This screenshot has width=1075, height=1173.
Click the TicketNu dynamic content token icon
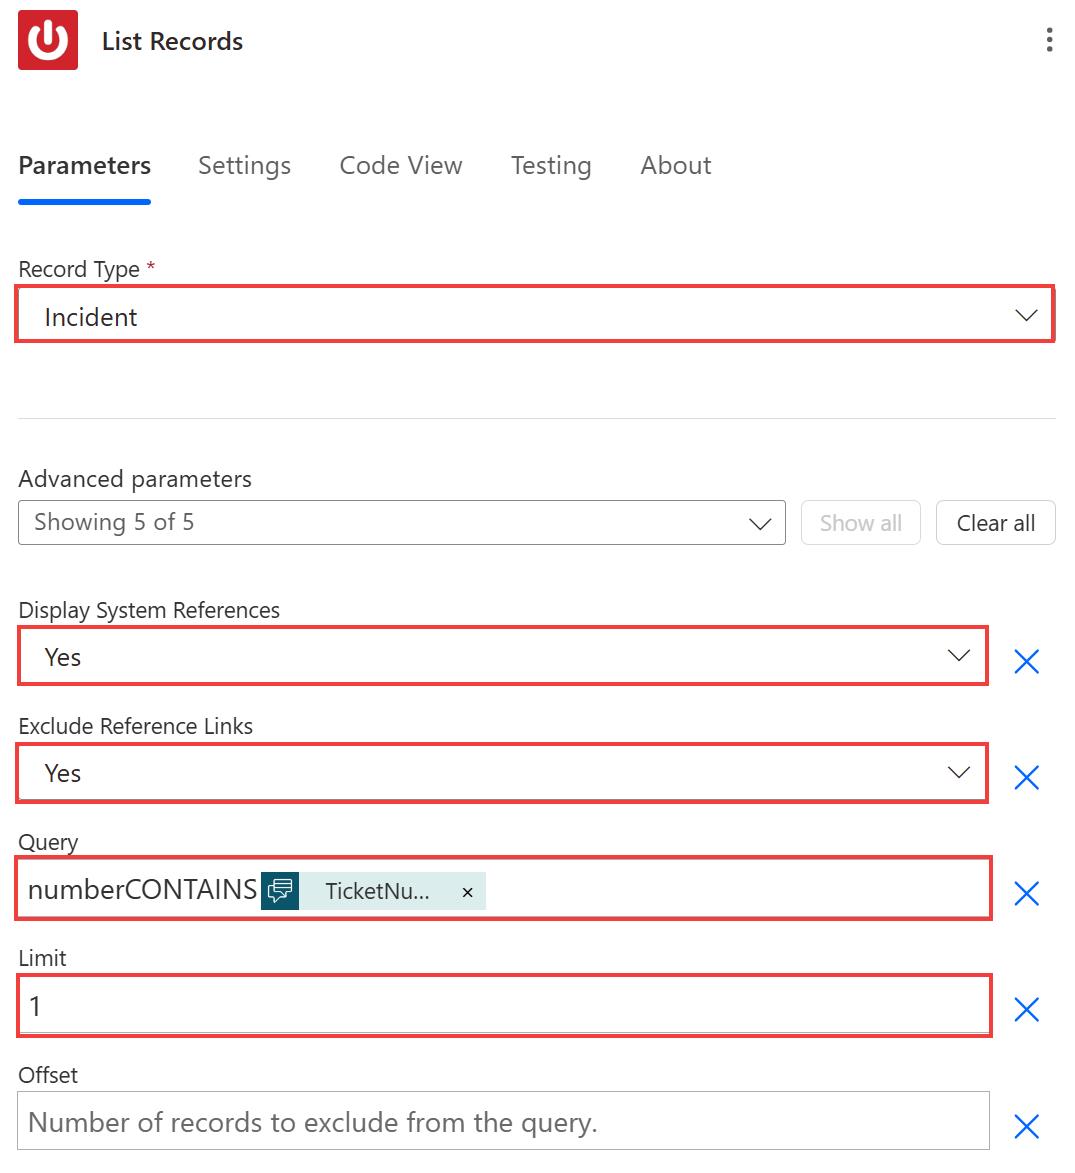tap(281, 890)
